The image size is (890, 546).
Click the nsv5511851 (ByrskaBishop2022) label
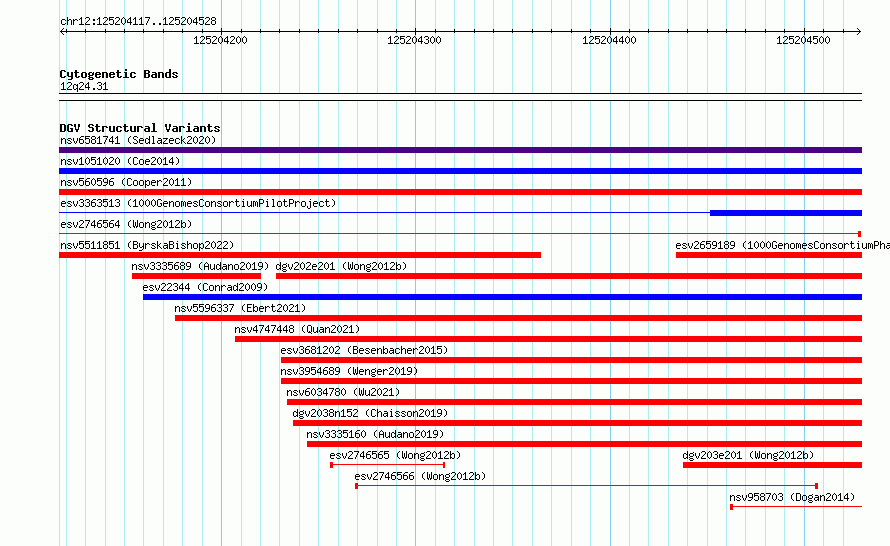[147, 245]
